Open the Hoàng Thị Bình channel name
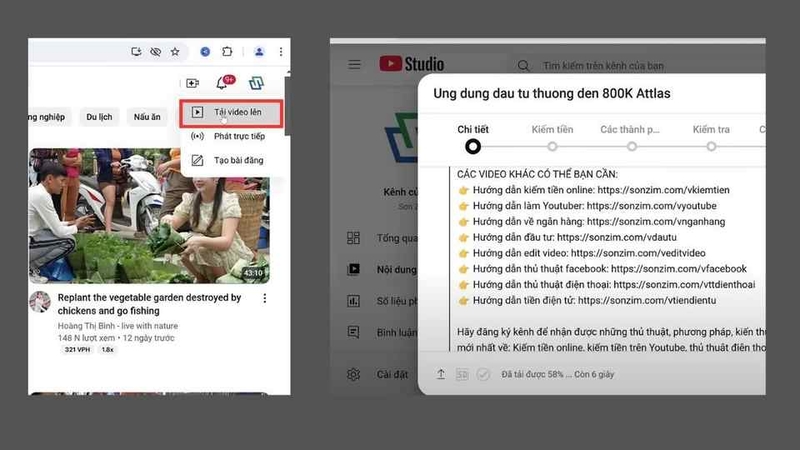 (x=118, y=326)
